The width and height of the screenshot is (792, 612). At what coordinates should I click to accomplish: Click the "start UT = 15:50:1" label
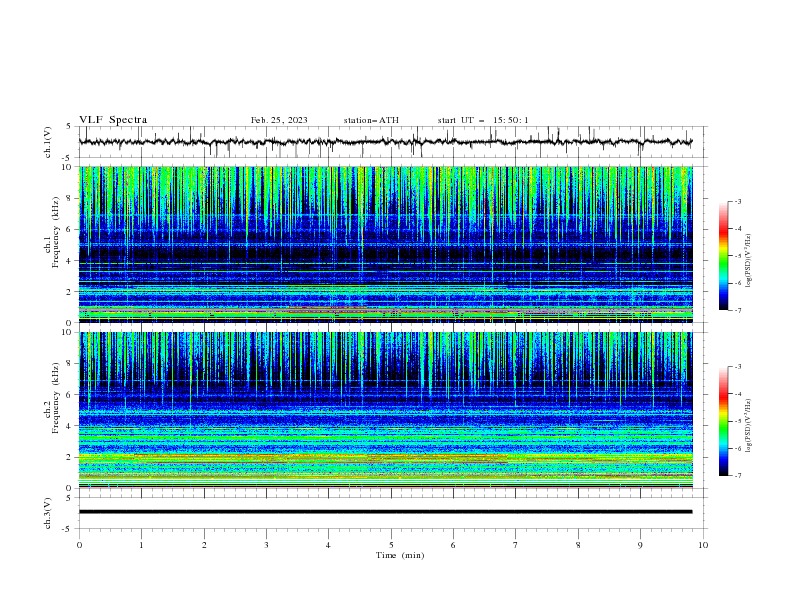[483, 120]
